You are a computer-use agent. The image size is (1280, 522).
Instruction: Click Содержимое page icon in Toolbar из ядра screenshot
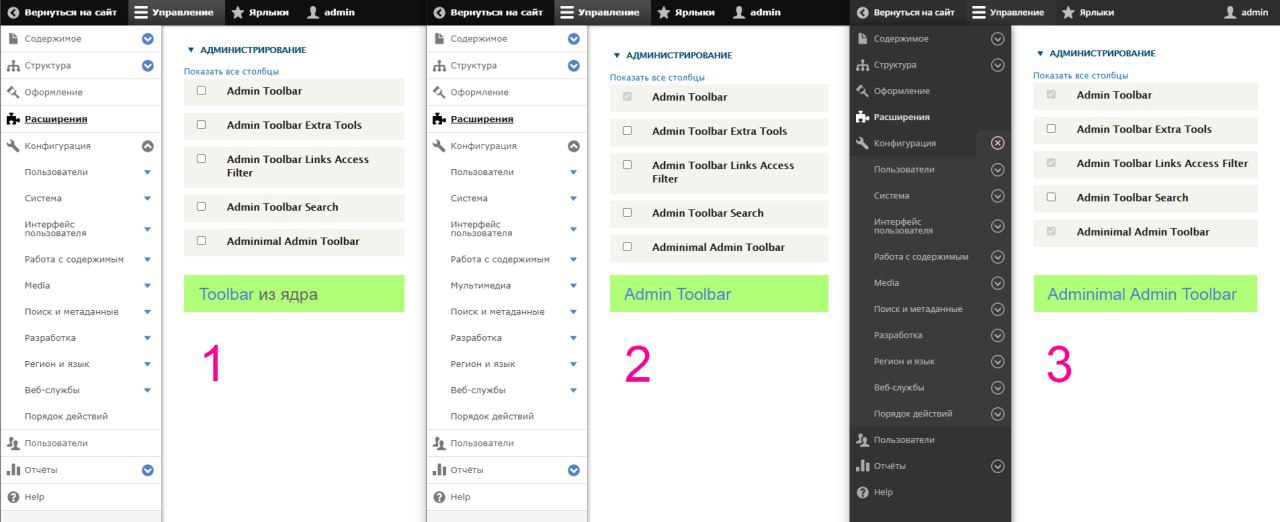[x=13, y=38]
